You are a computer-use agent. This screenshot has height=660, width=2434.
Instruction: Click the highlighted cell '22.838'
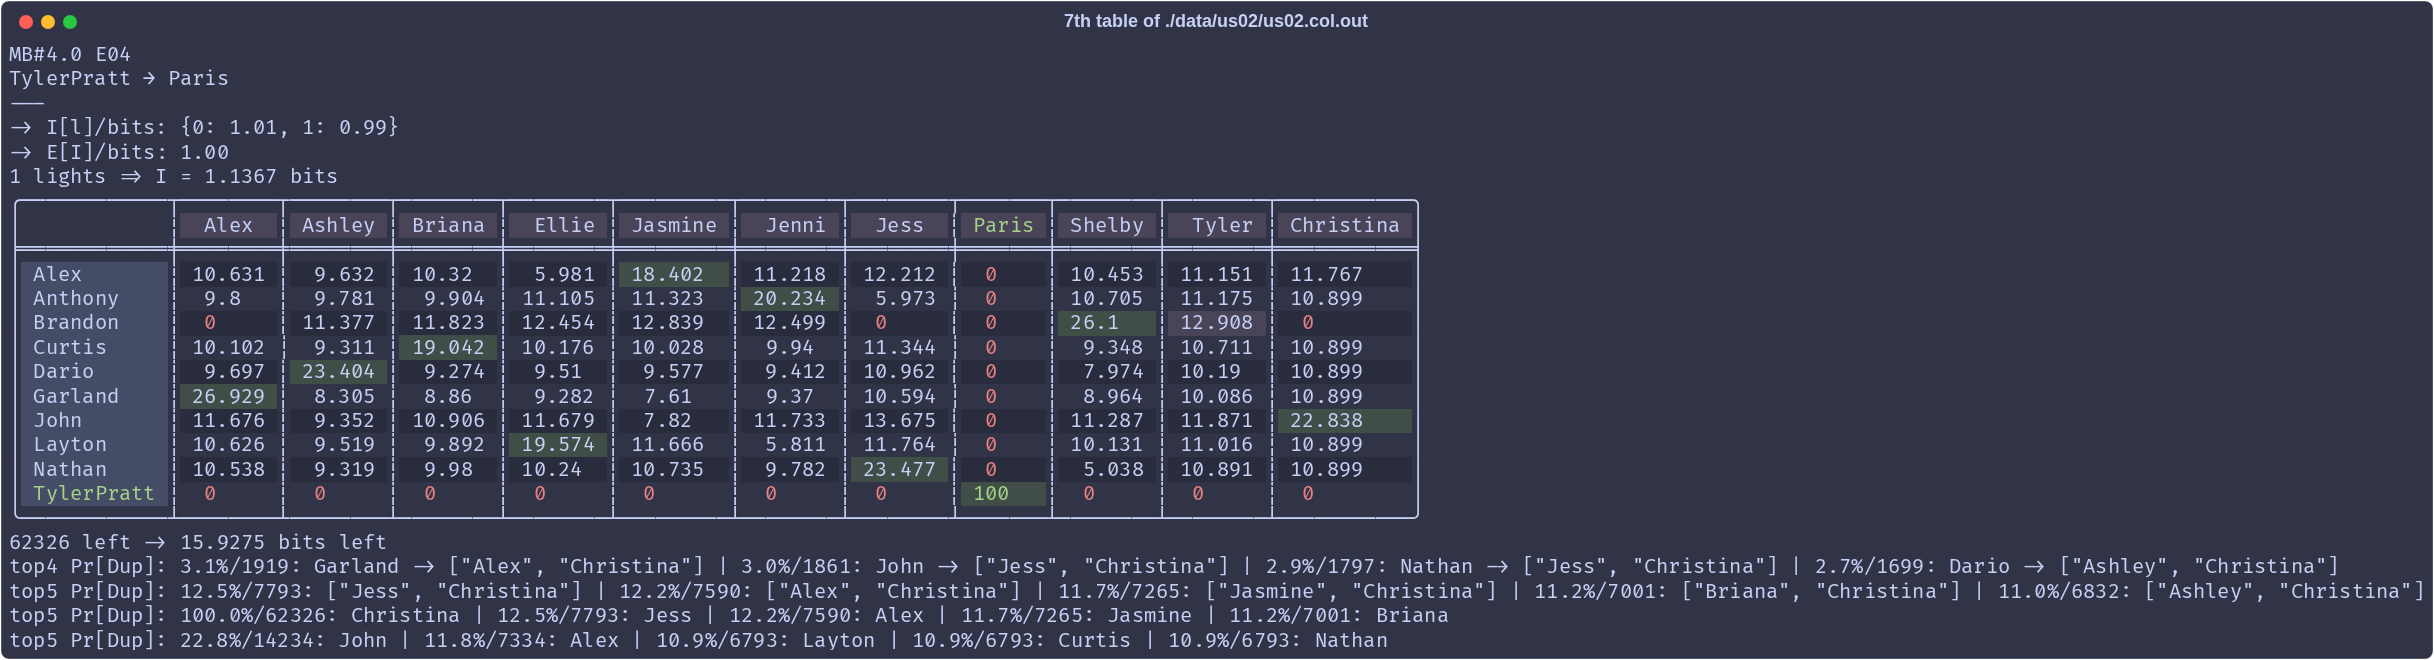click(x=1345, y=420)
